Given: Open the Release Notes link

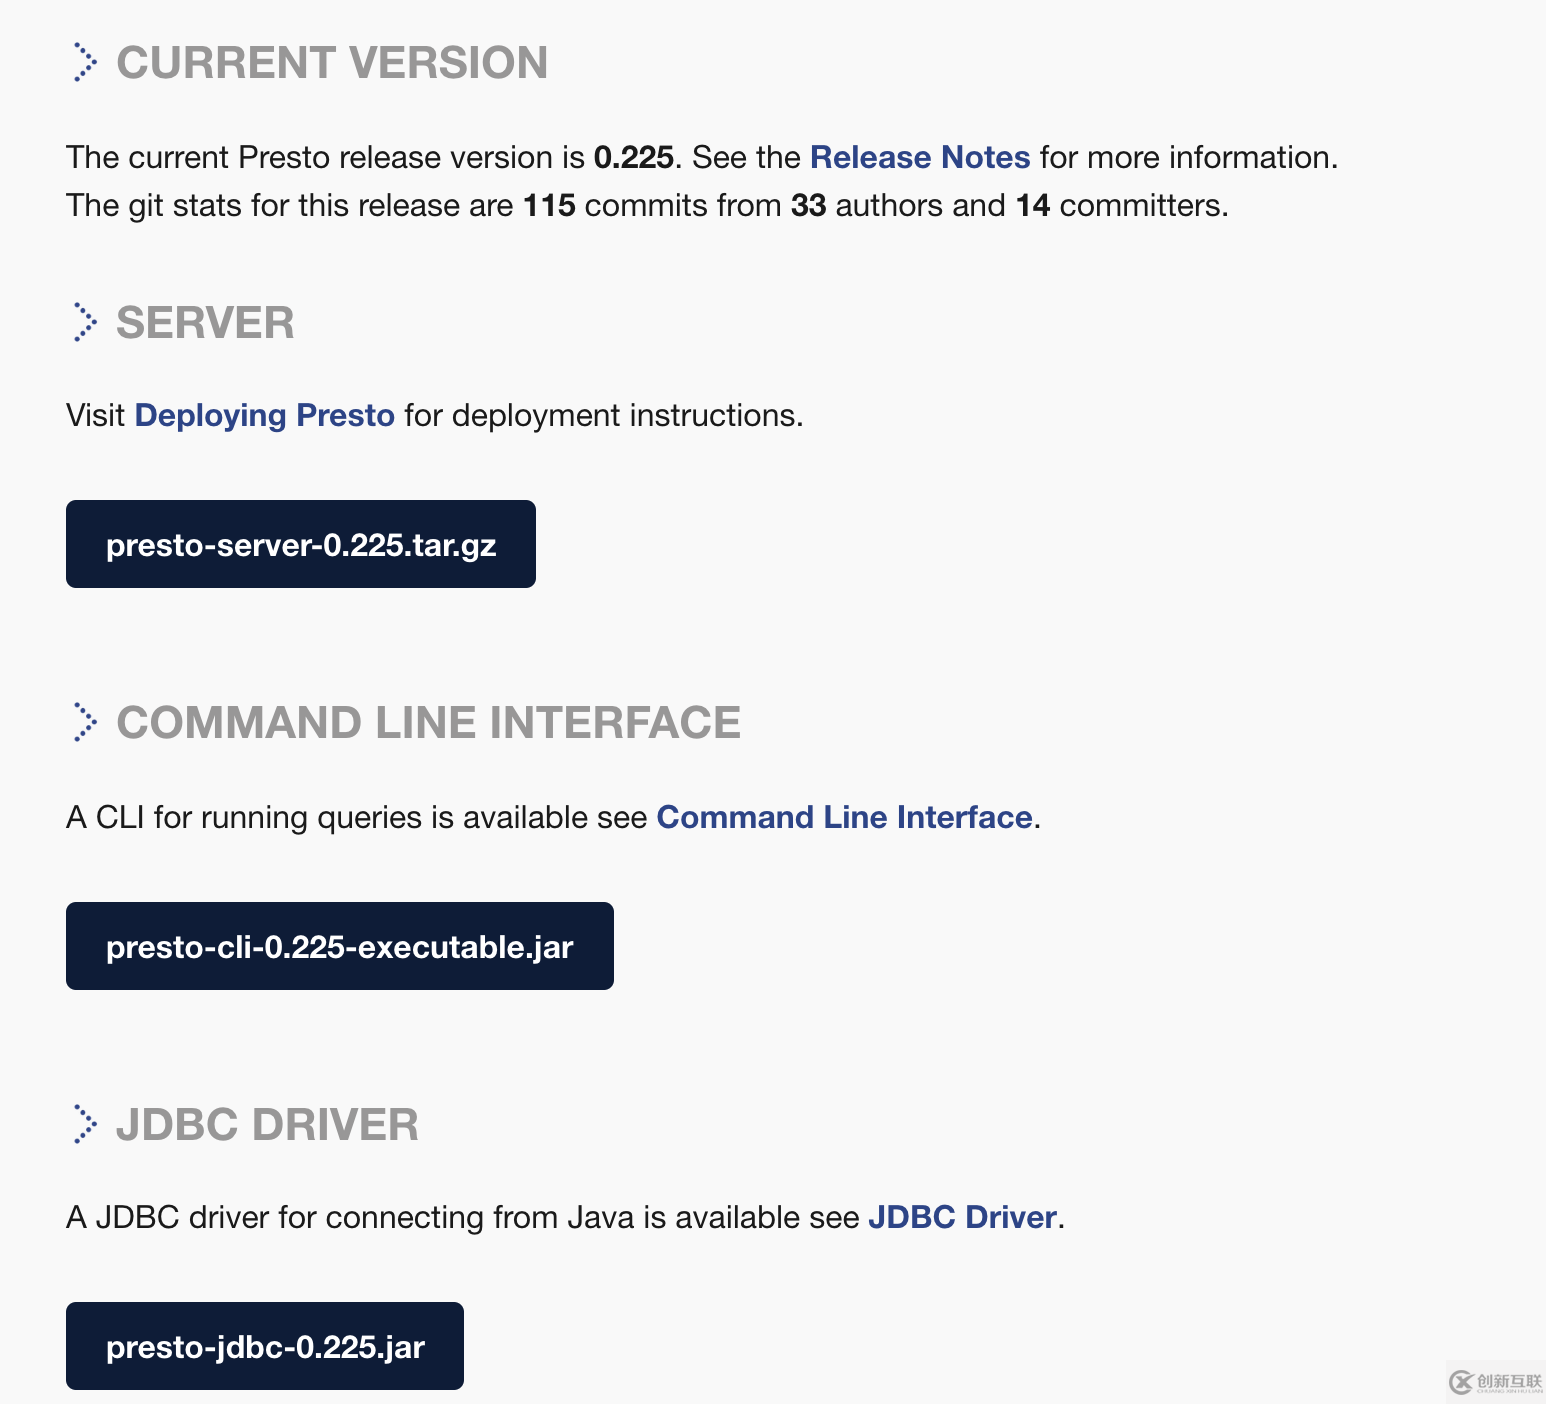Looking at the screenshot, I should coord(920,157).
